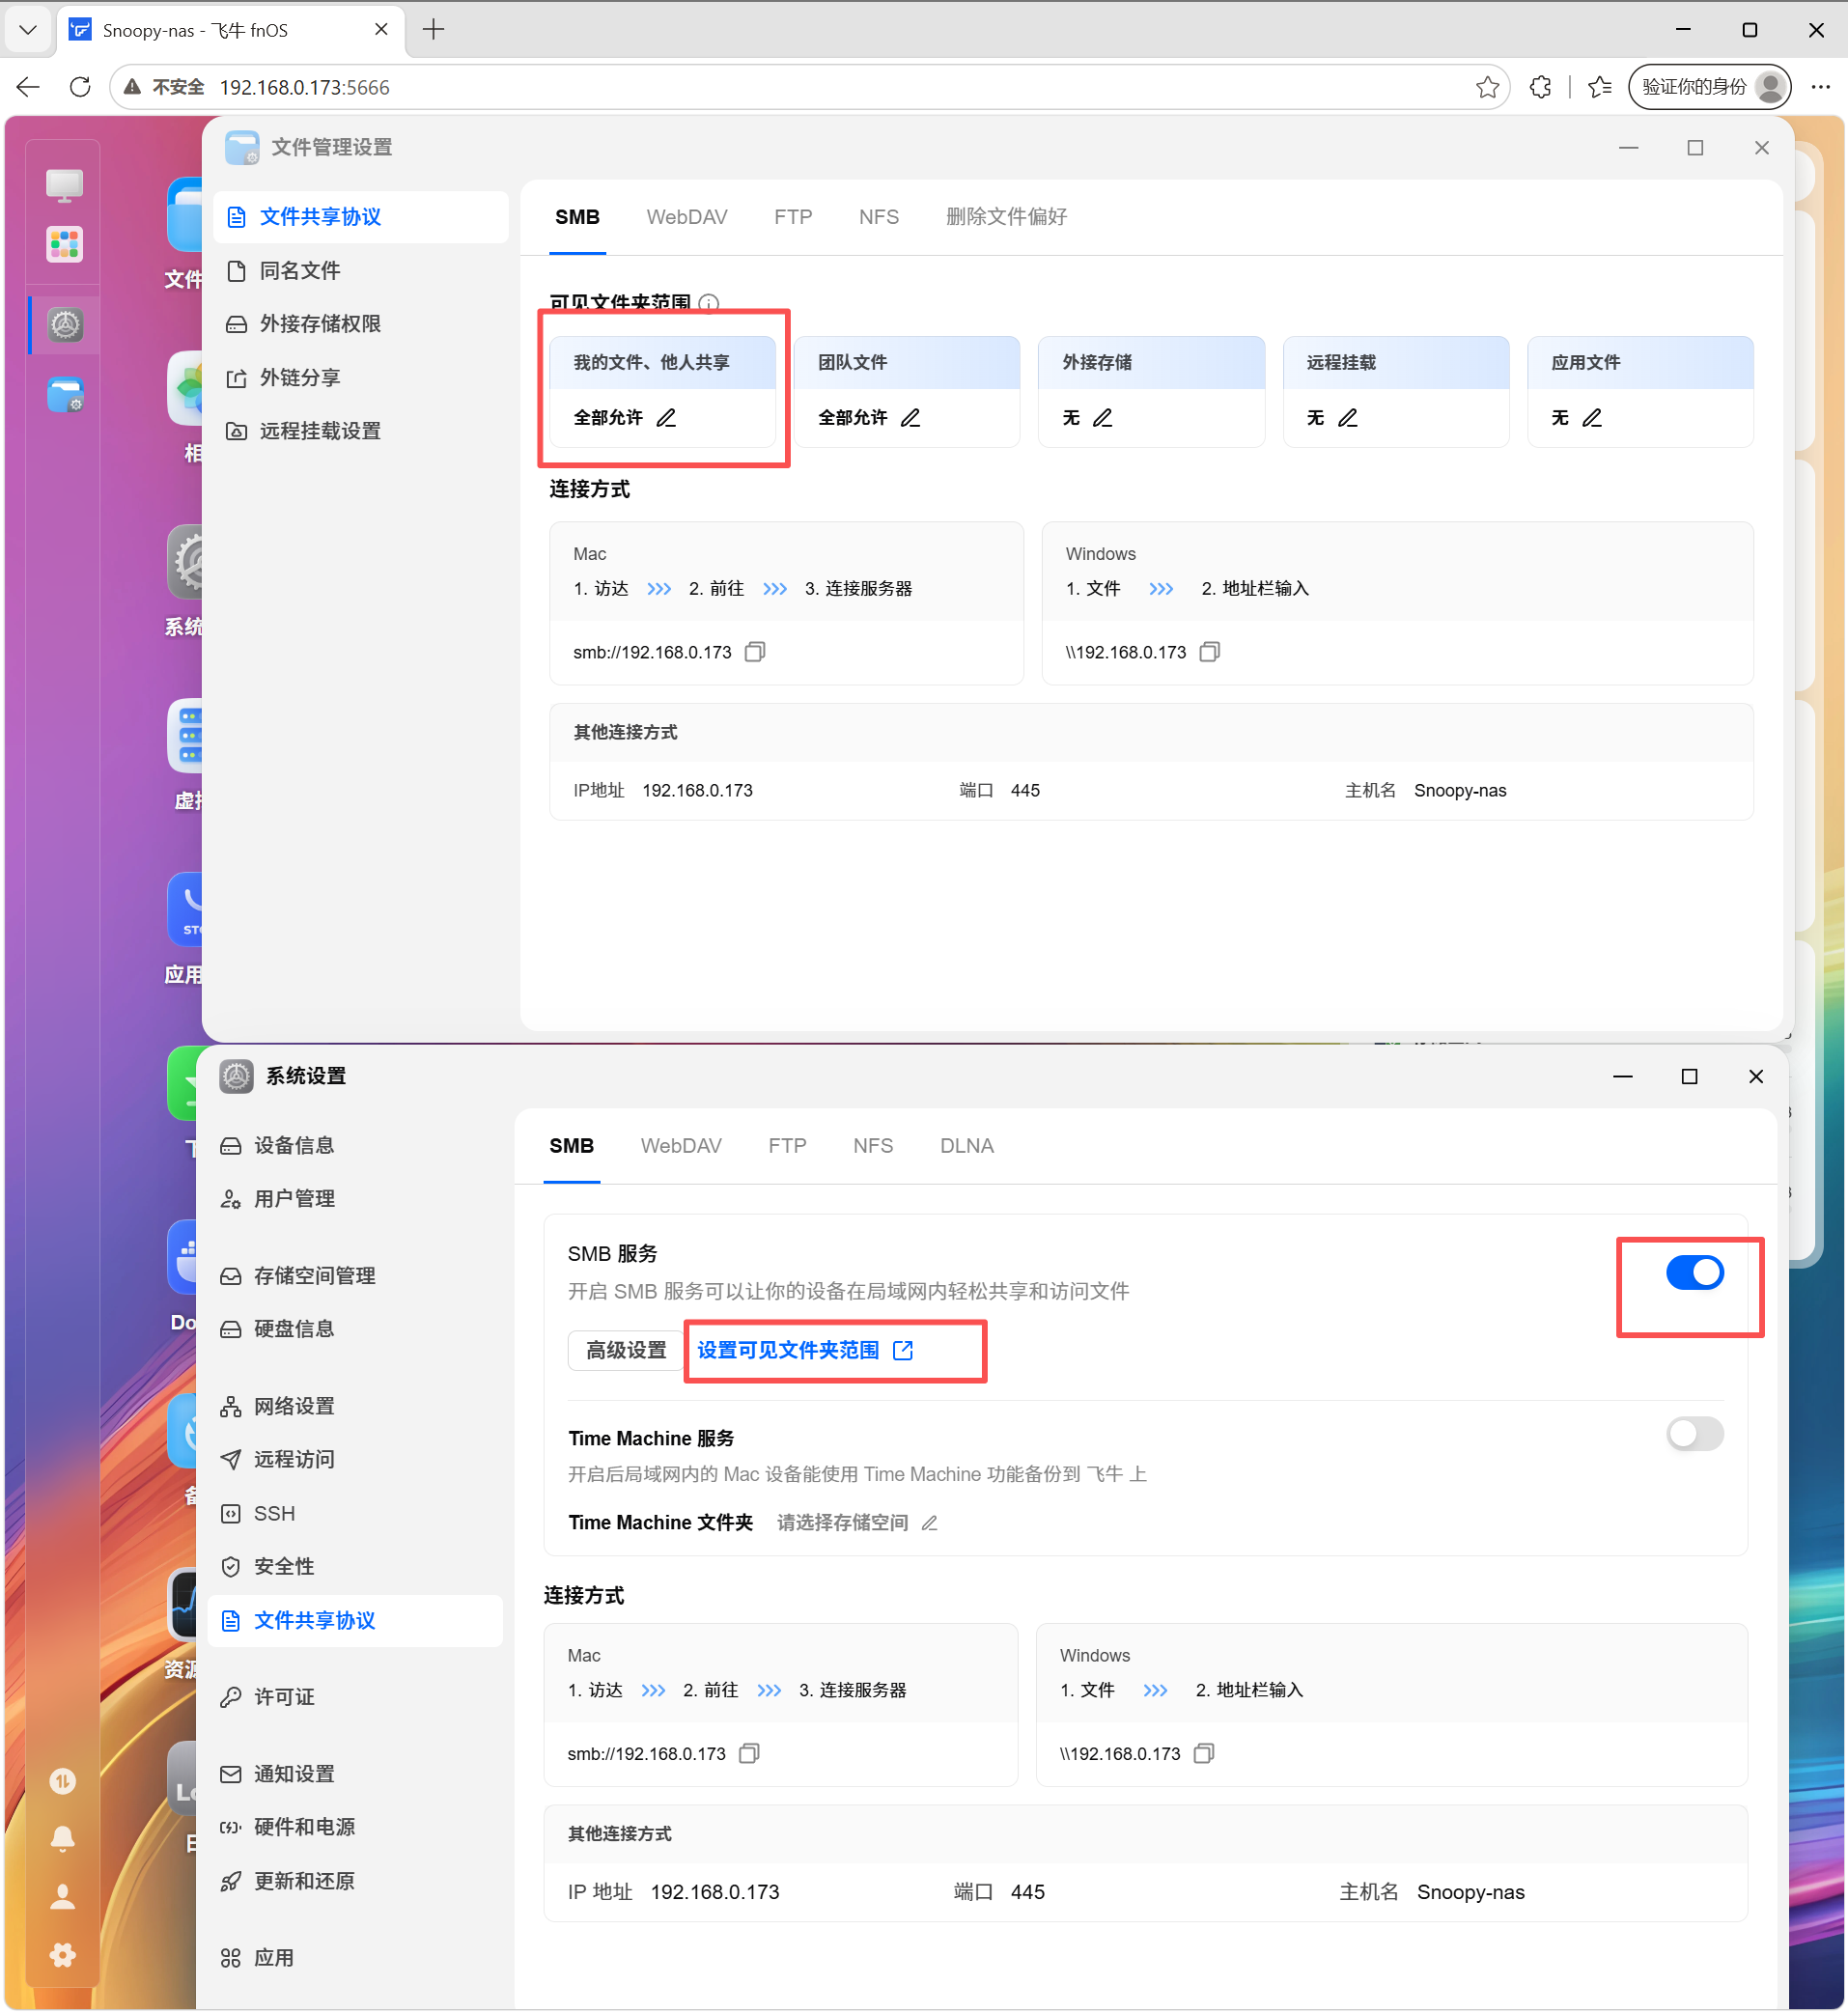
Task: Edit 外接存储 permission pencil icon
Action: tap(1102, 418)
